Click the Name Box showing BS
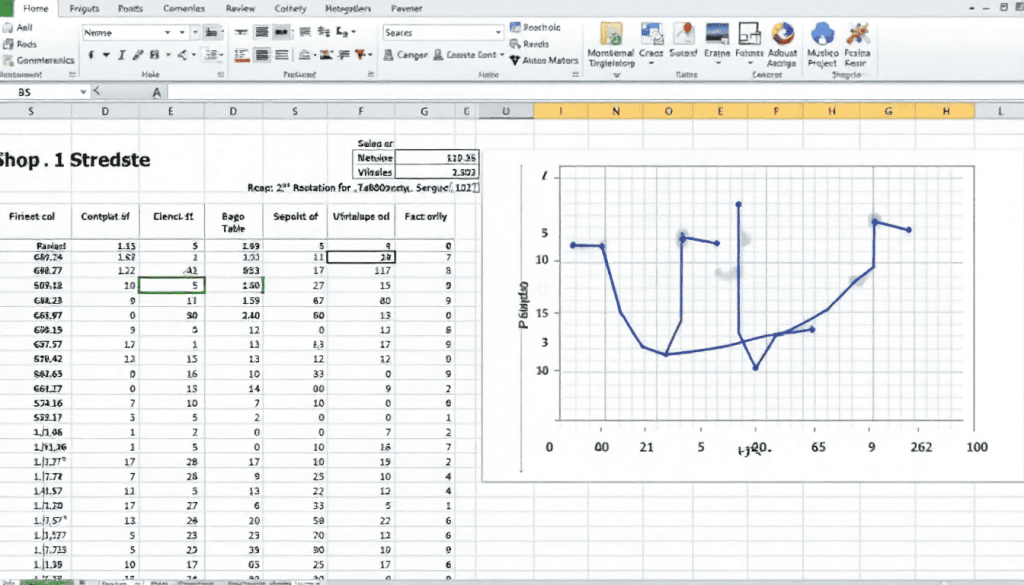The image size is (1024, 585). (35, 92)
